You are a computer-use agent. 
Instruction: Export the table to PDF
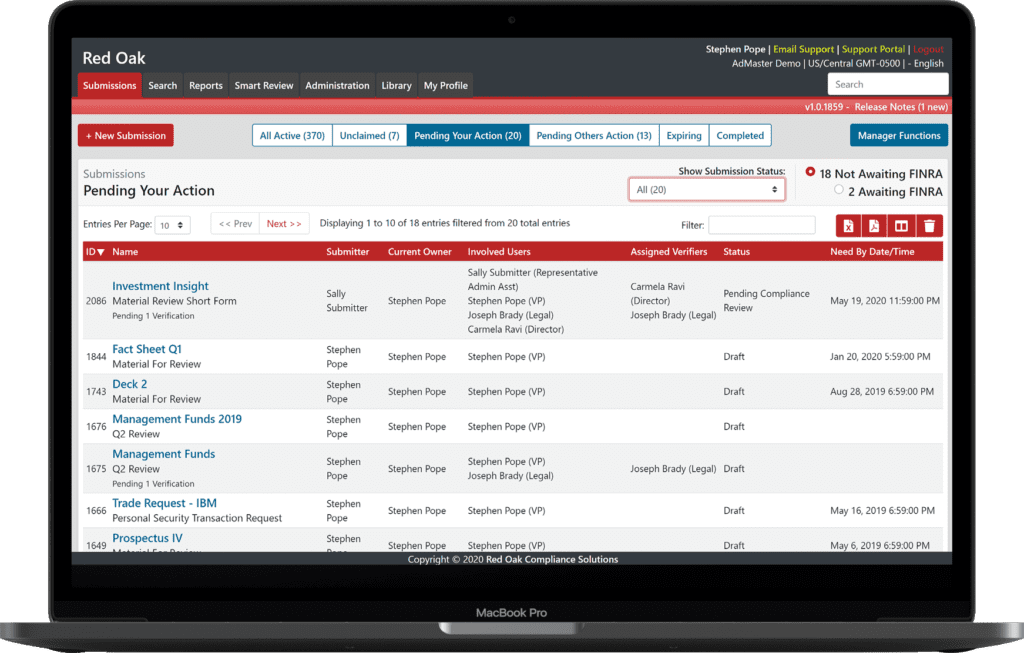pyautogui.click(x=874, y=226)
